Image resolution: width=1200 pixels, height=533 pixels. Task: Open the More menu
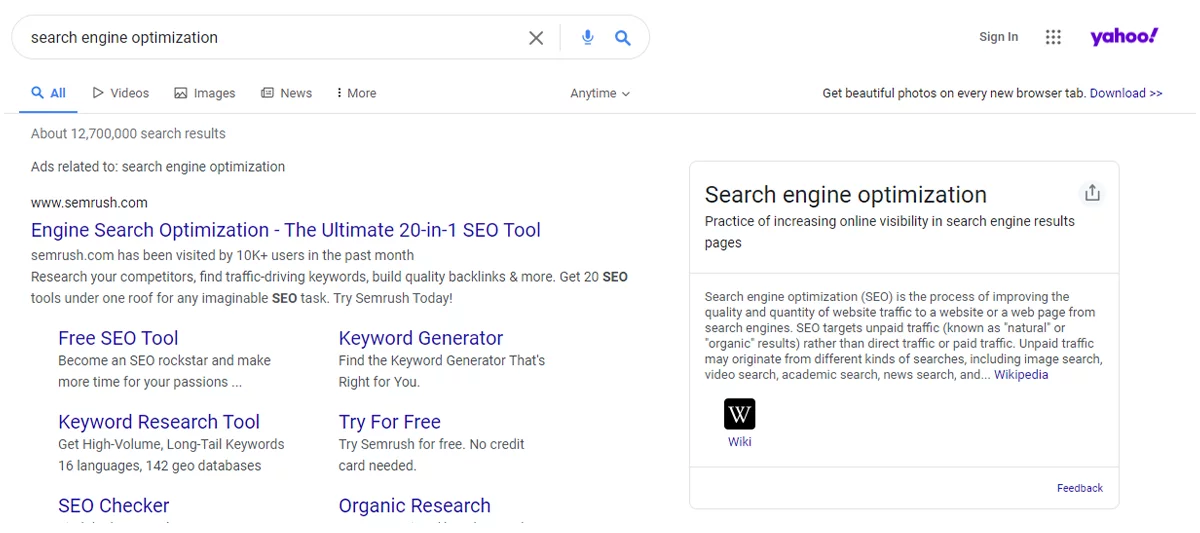pyautogui.click(x=356, y=93)
